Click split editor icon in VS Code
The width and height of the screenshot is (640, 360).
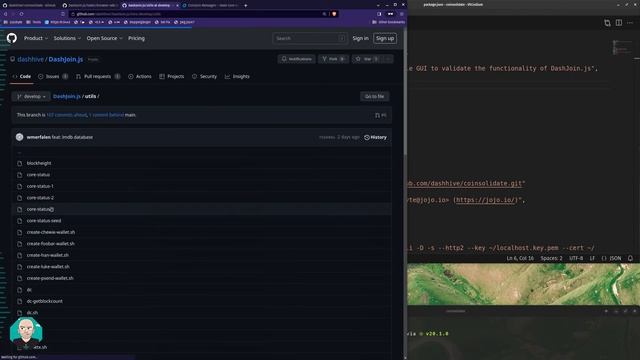click(x=619, y=23)
